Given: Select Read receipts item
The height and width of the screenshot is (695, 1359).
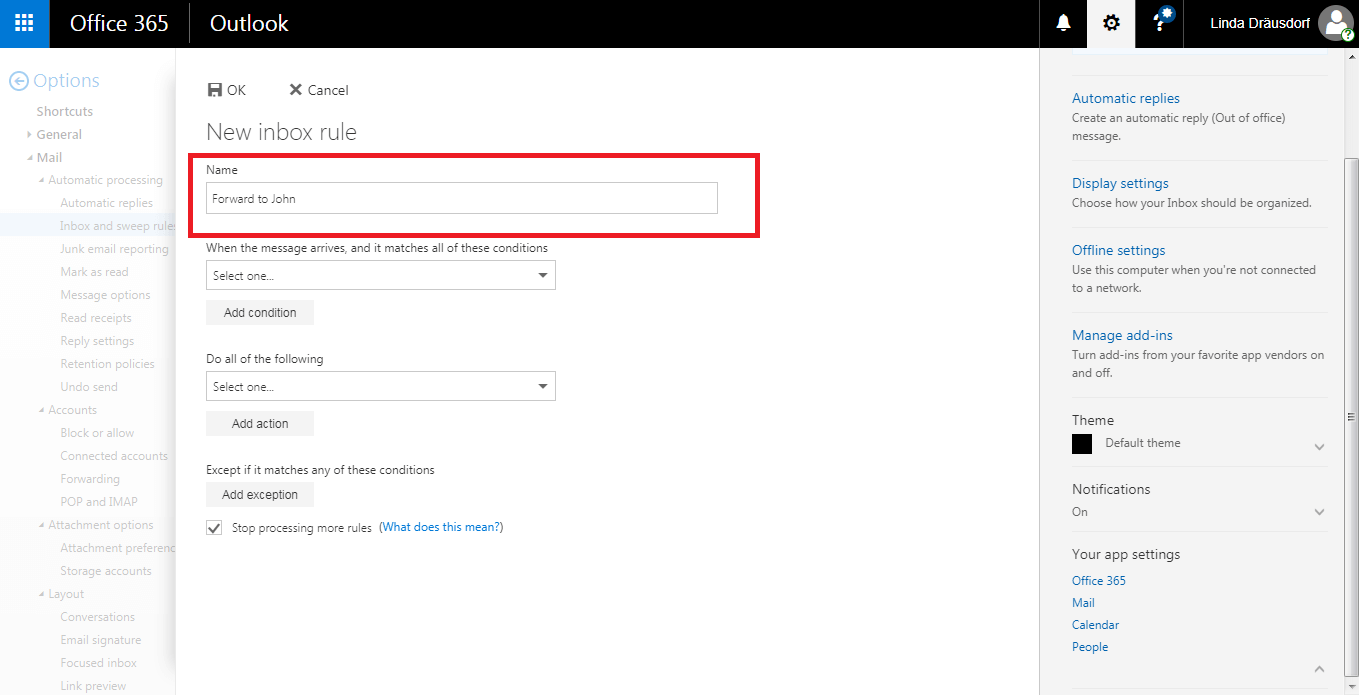Looking at the screenshot, I should tap(96, 318).
